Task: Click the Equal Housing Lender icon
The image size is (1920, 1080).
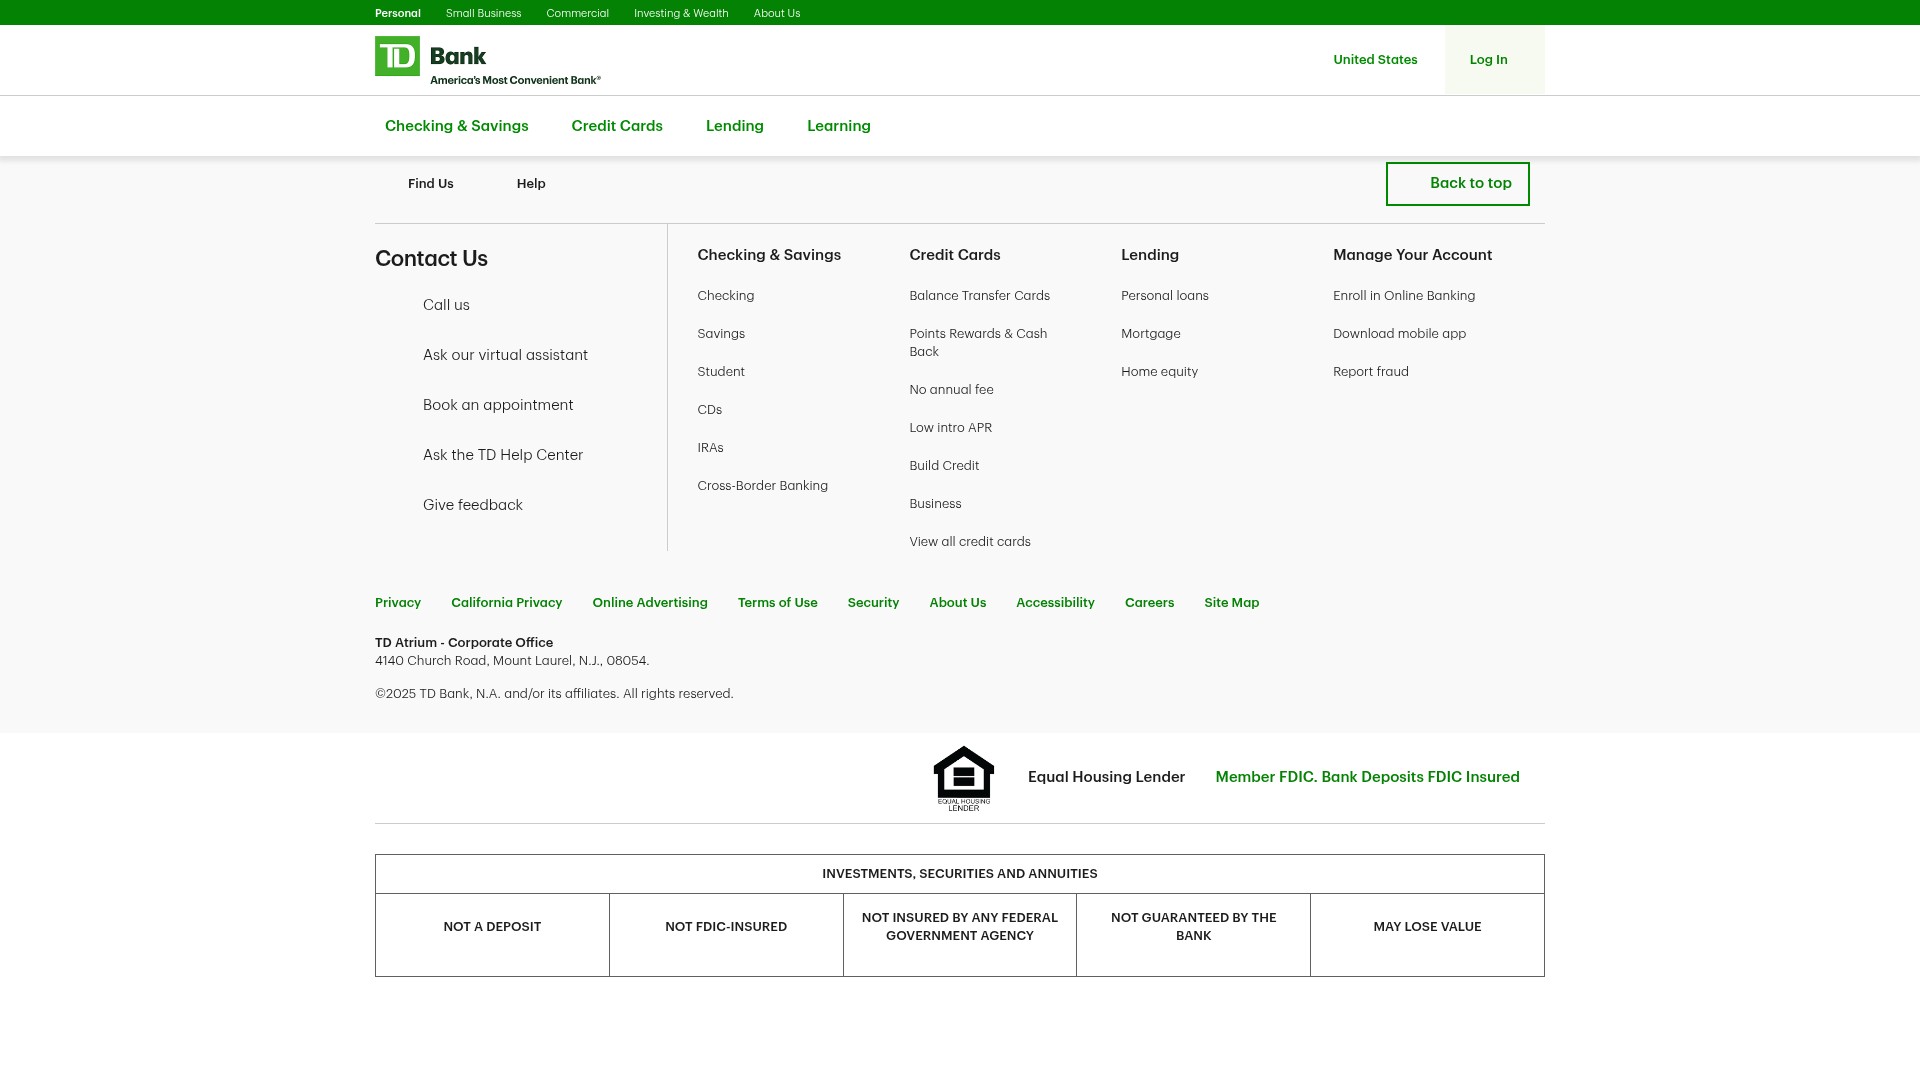Action: pos(964,778)
